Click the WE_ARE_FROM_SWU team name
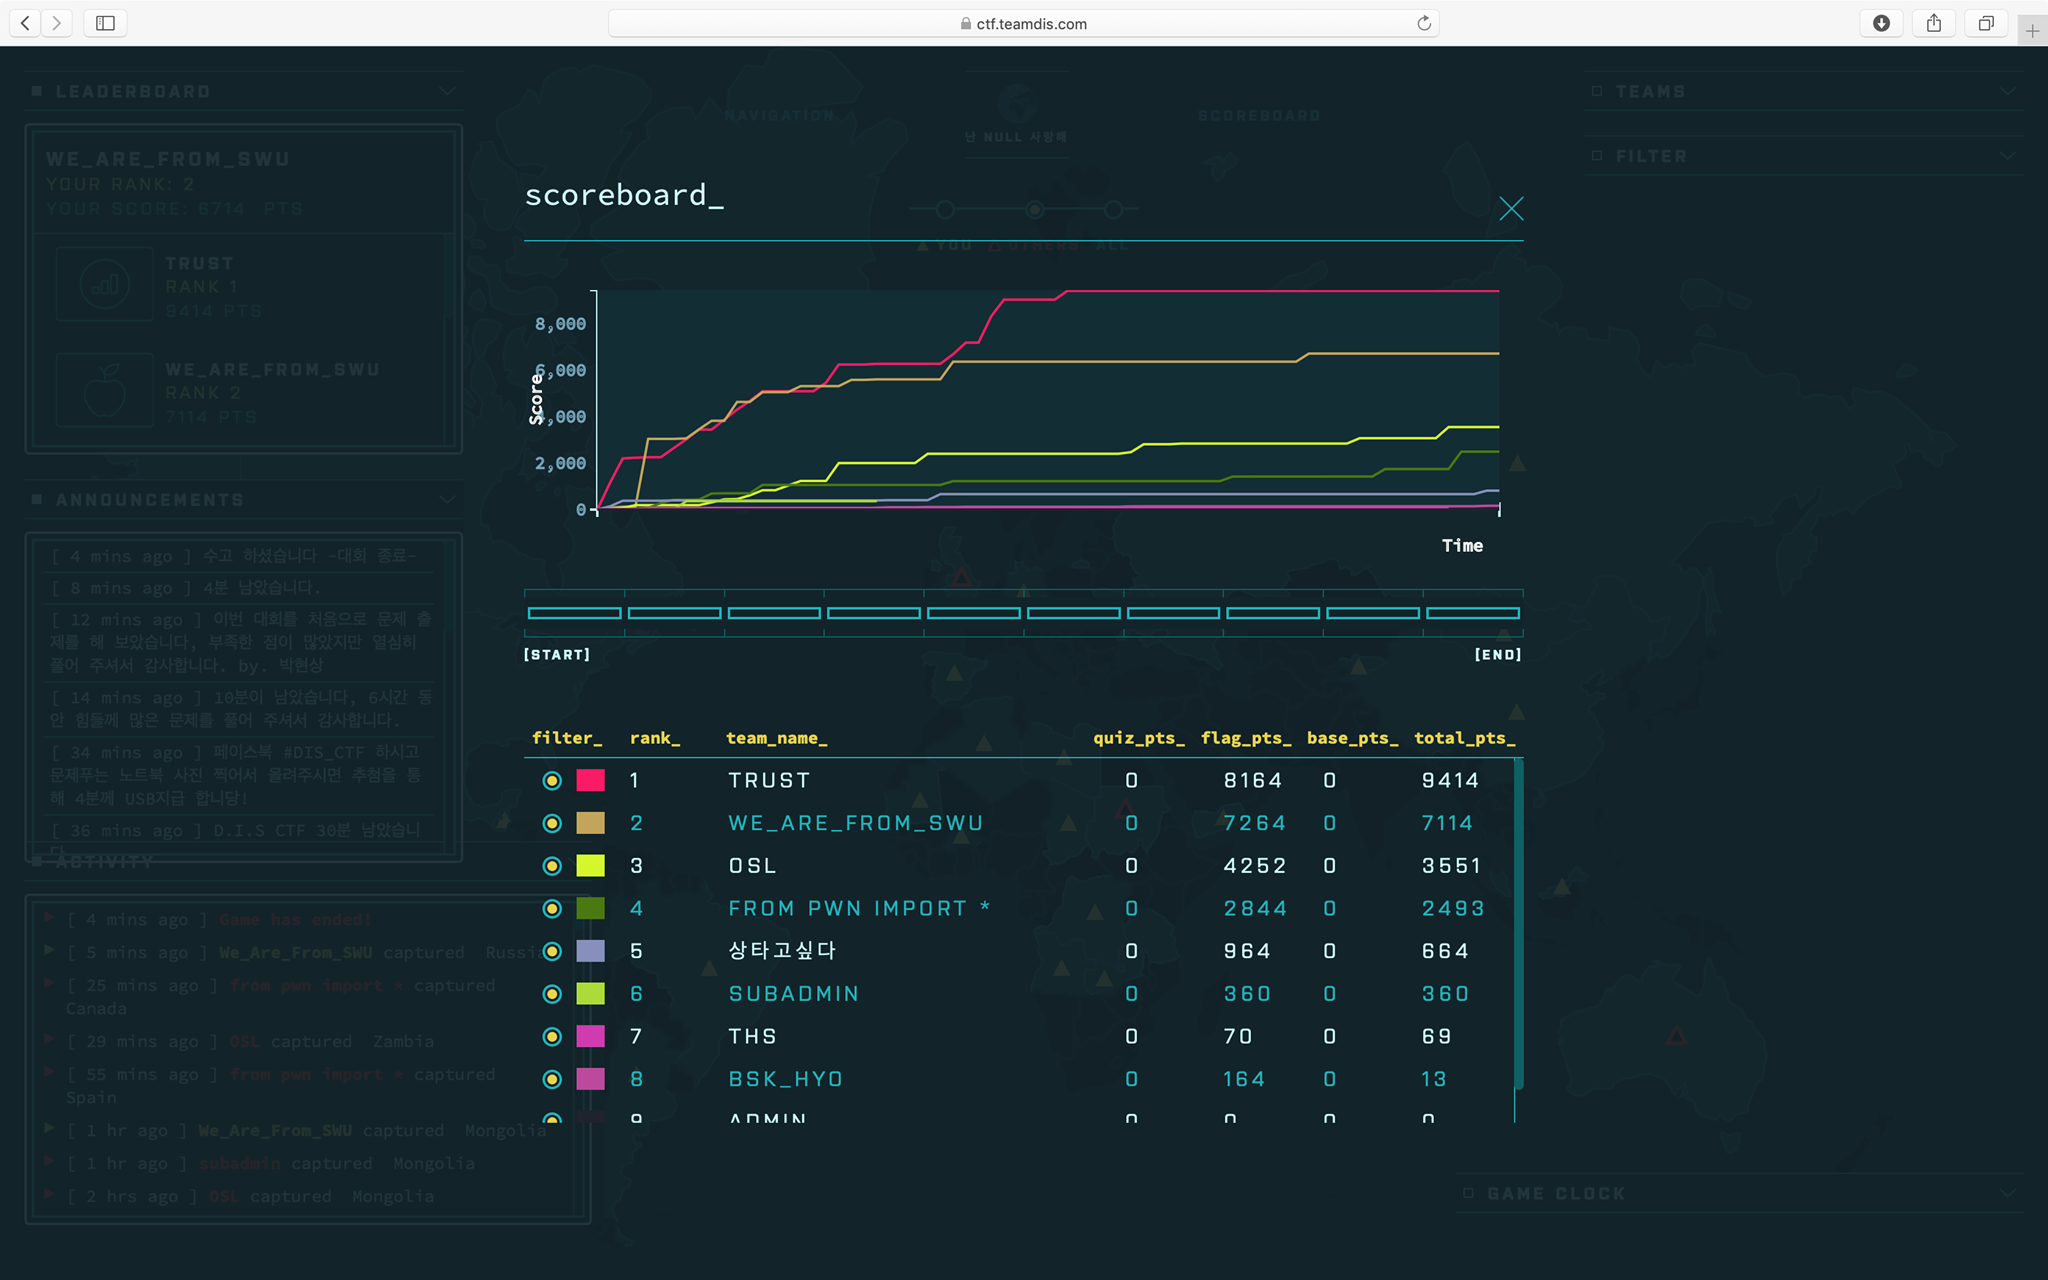This screenshot has width=2048, height=1280. (x=855, y=823)
